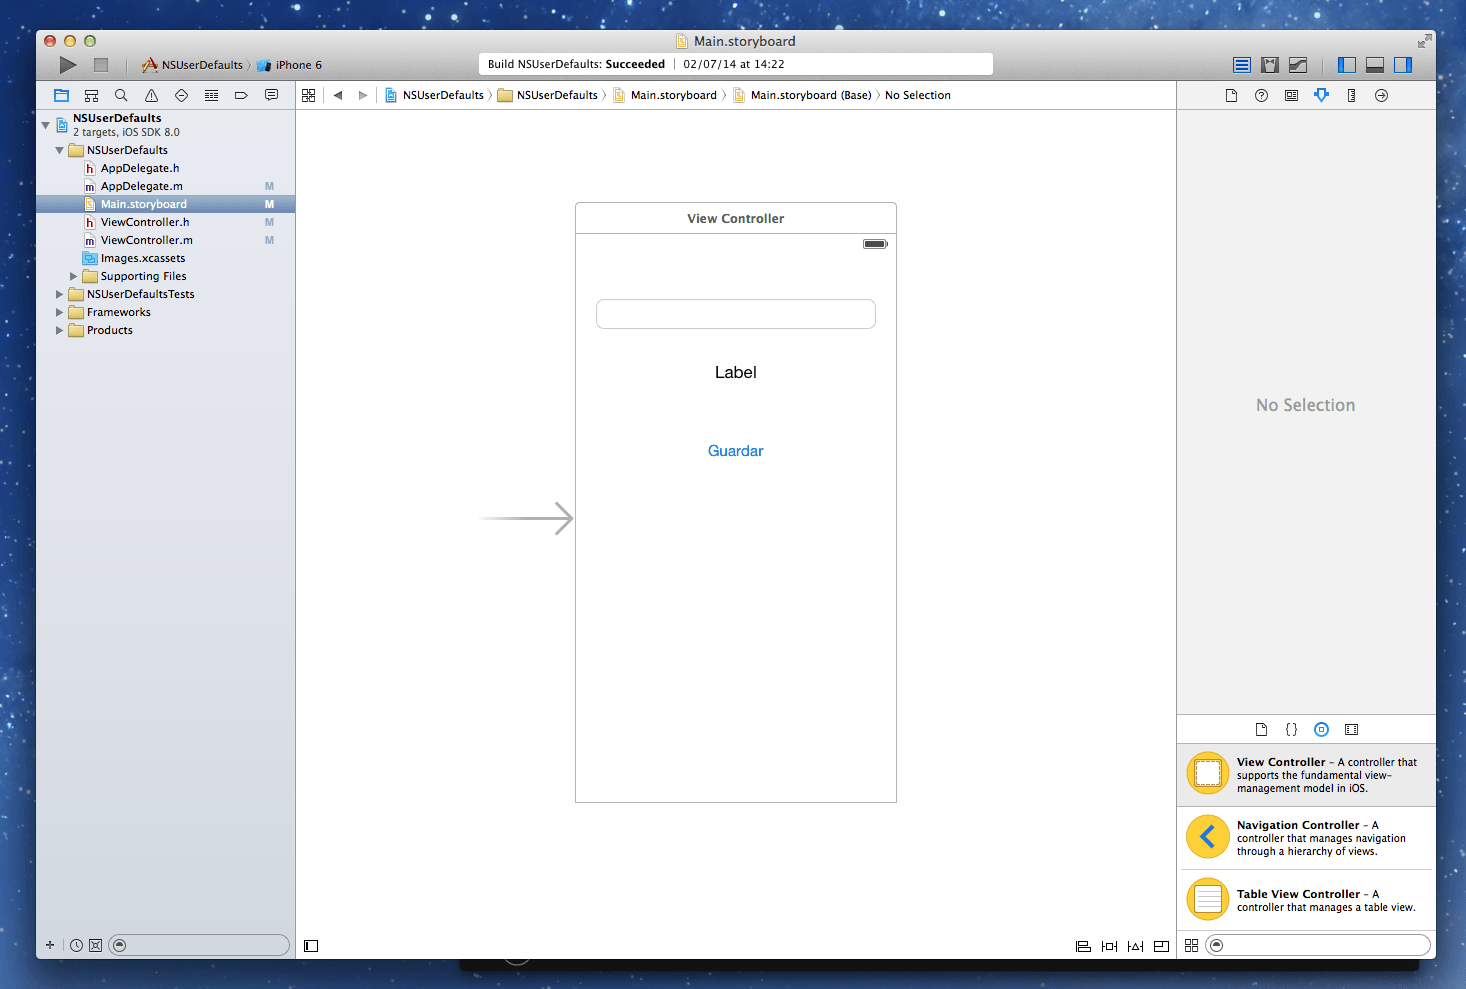
Task: Select Navigation Controller from object library
Action: (1306, 838)
